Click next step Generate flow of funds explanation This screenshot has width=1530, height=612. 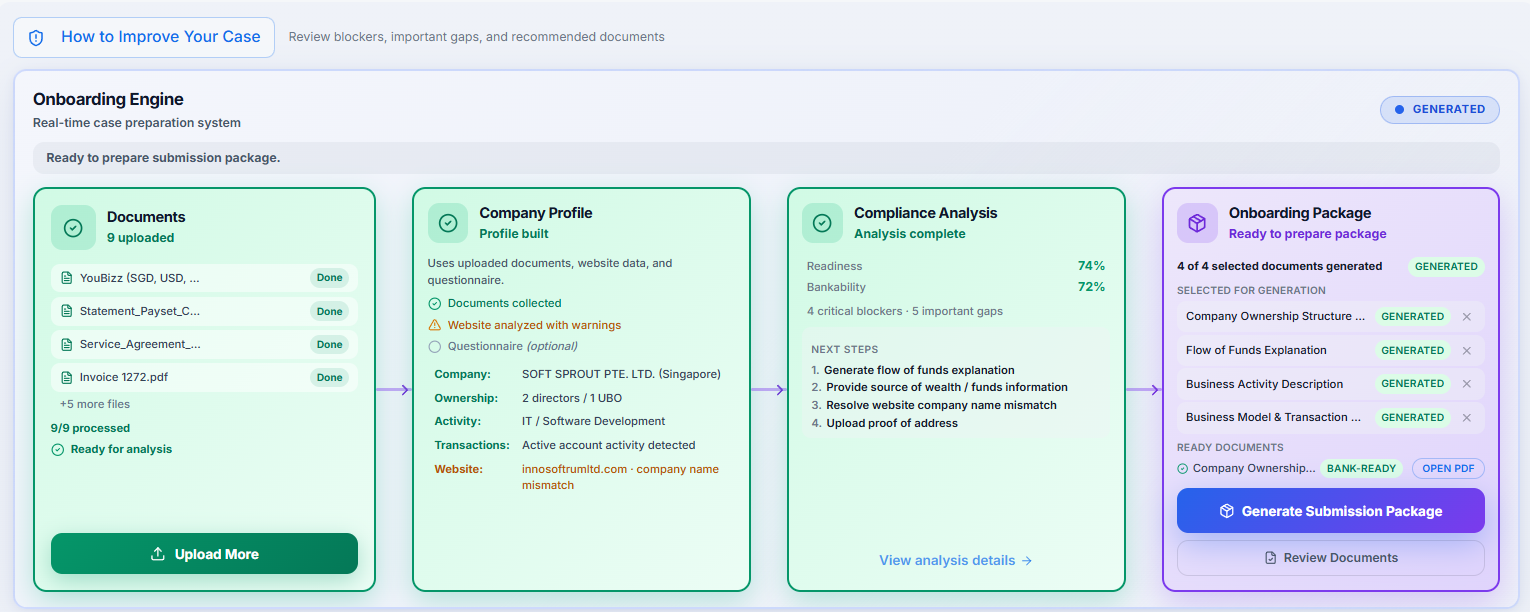919,370
